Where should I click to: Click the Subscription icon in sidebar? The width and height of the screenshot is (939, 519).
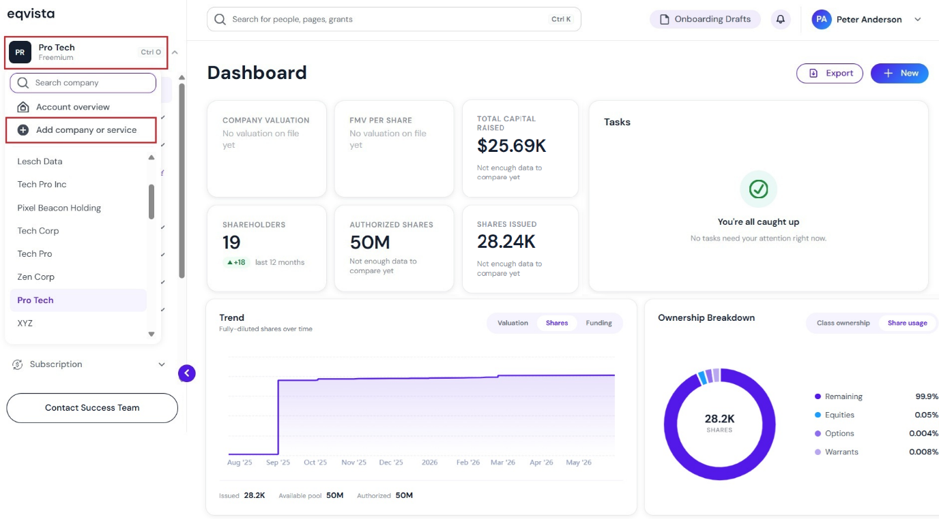coord(17,365)
